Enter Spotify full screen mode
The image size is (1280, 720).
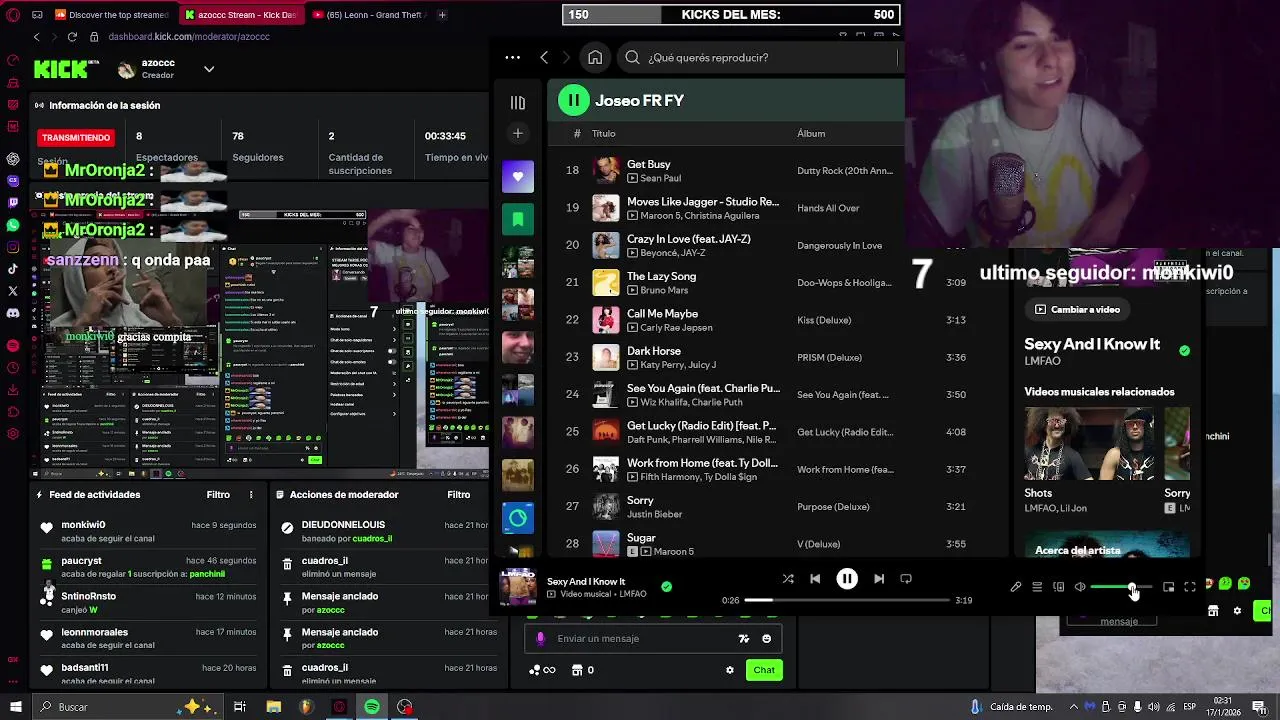(1190, 587)
